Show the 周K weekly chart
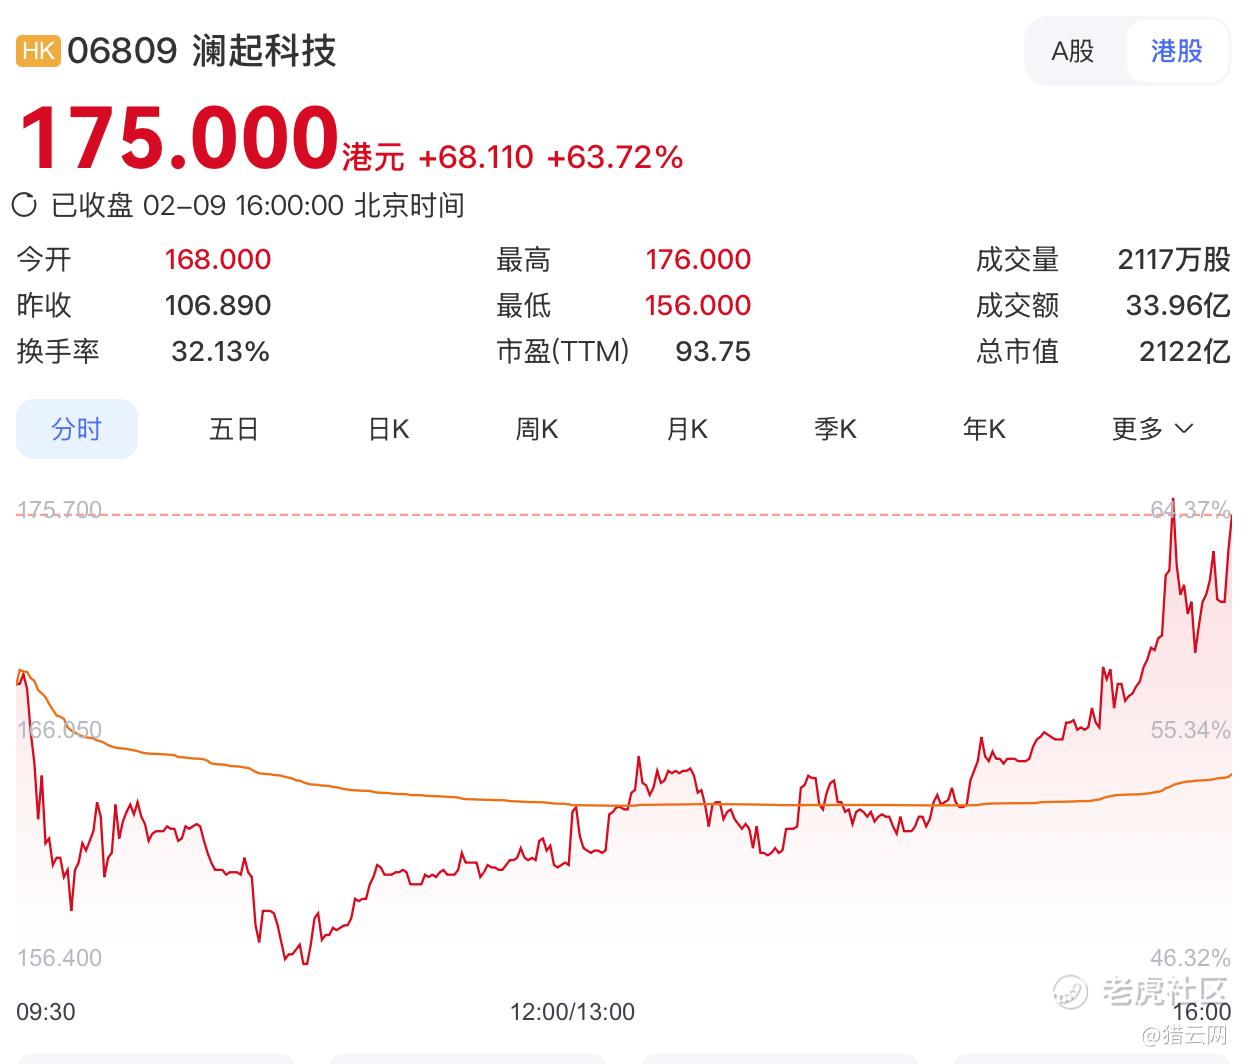1252x1064 pixels. [x=537, y=429]
